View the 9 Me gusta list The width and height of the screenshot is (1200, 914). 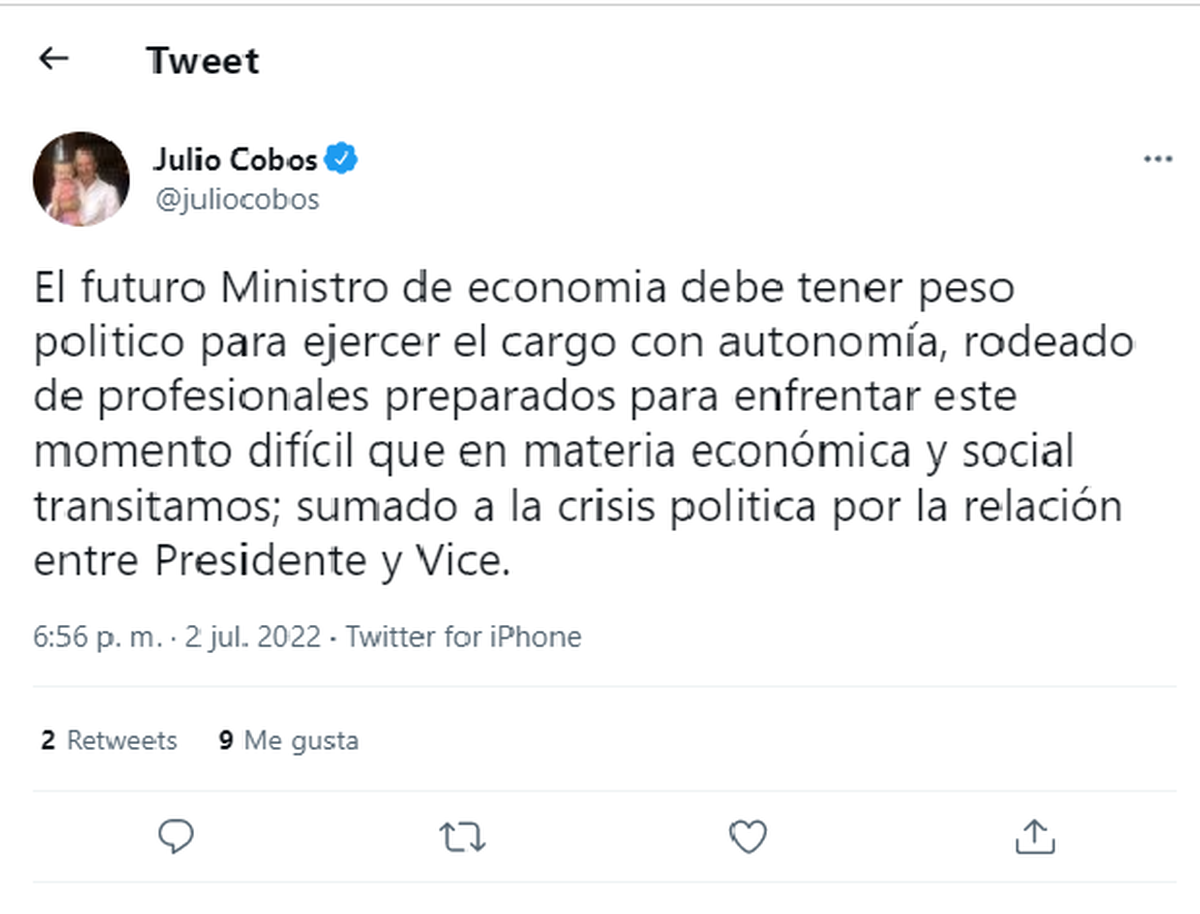tap(288, 741)
